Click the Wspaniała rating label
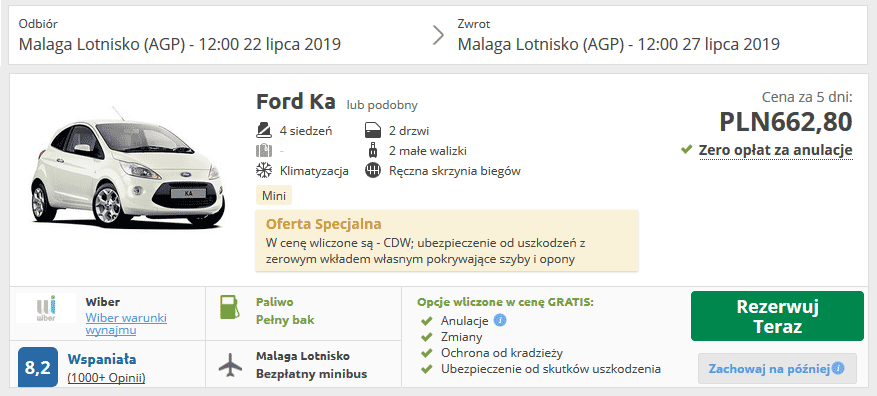 pos(102,359)
